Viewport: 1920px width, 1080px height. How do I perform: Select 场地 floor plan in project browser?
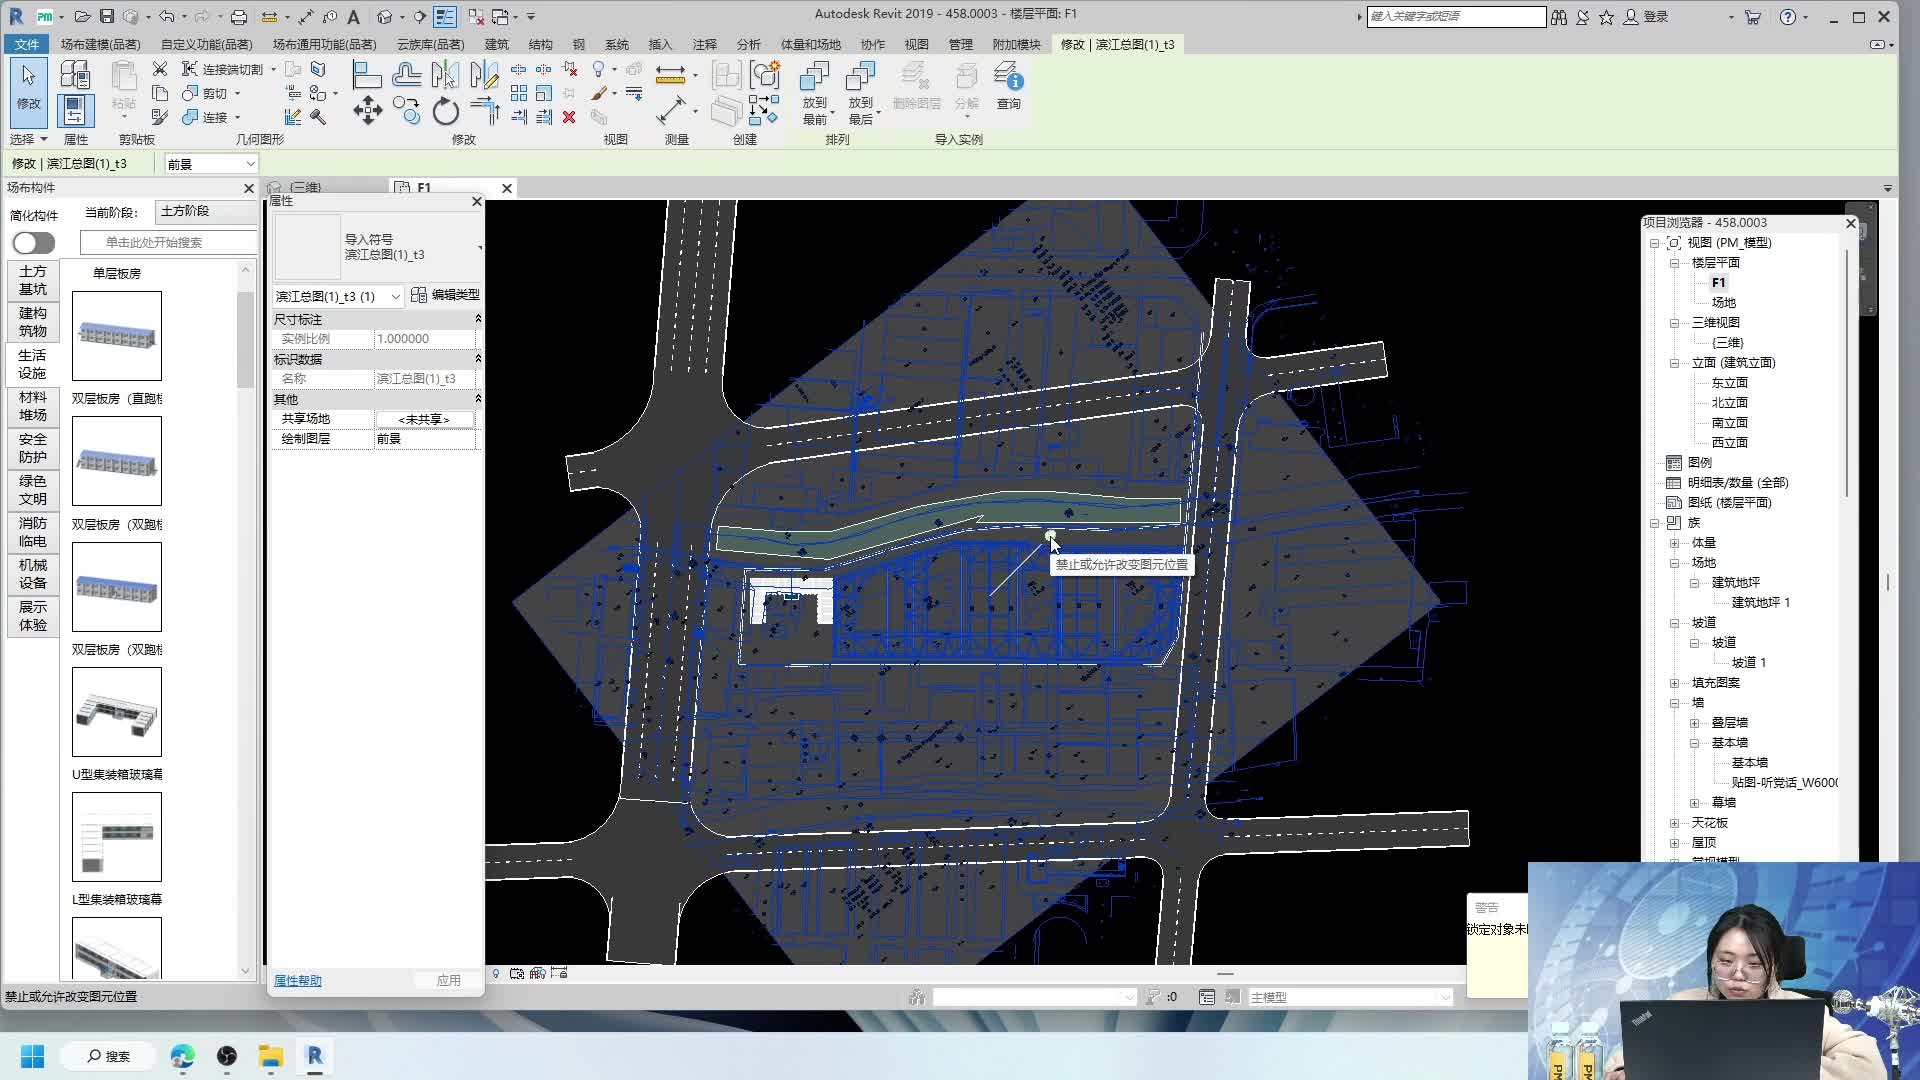tap(1723, 303)
